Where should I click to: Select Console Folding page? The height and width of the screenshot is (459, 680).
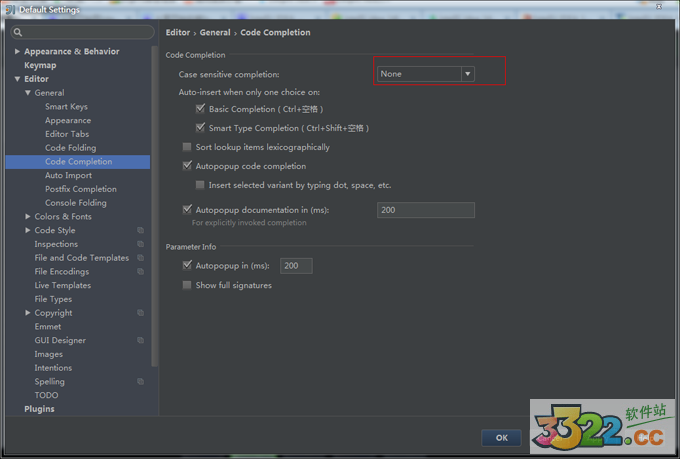tap(76, 203)
